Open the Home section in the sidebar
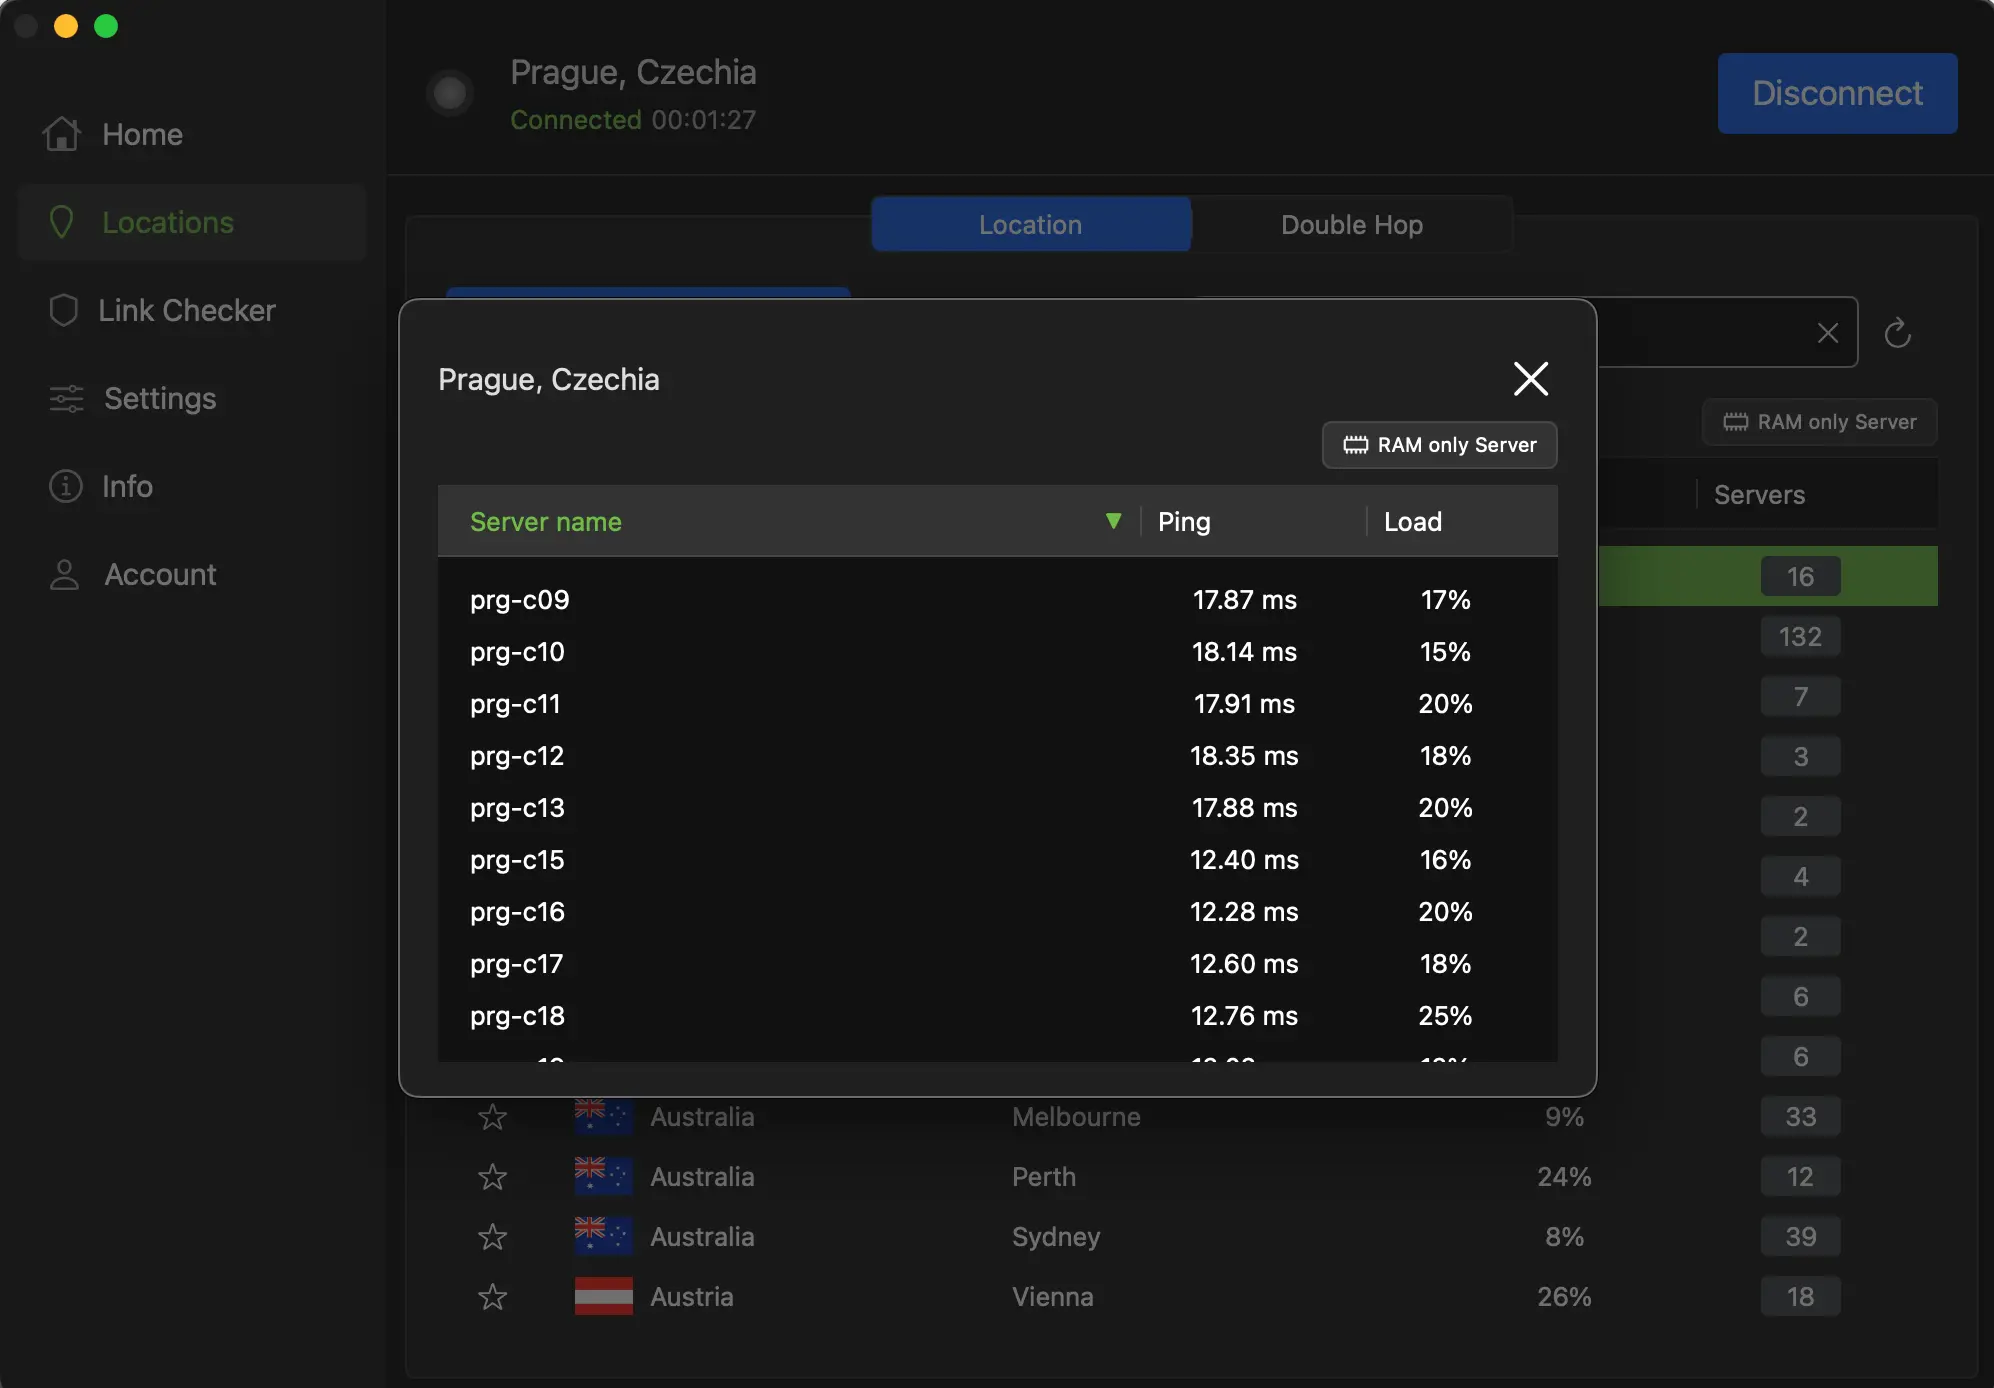 click(x=142, y=134)
